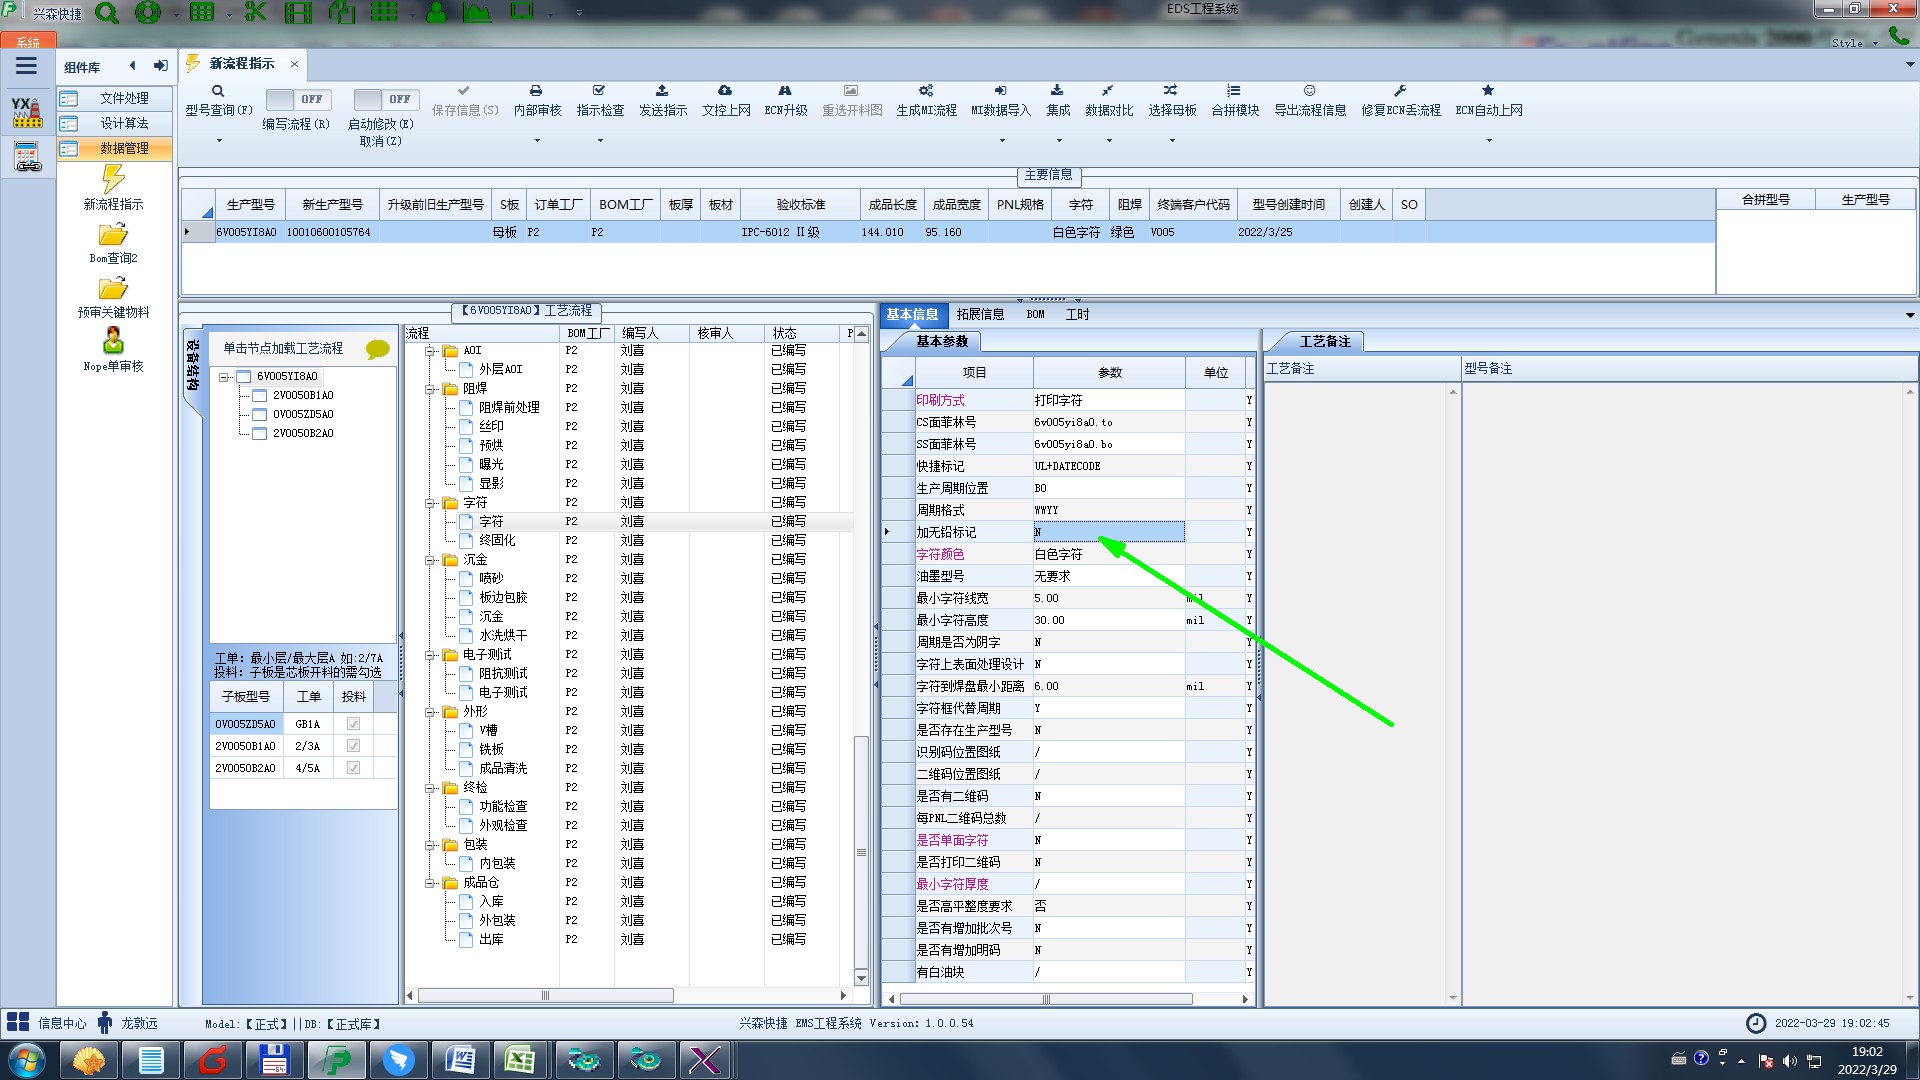Click 集成 download icon
Screen dimensions: 1920x1080
click(1057, 91)
